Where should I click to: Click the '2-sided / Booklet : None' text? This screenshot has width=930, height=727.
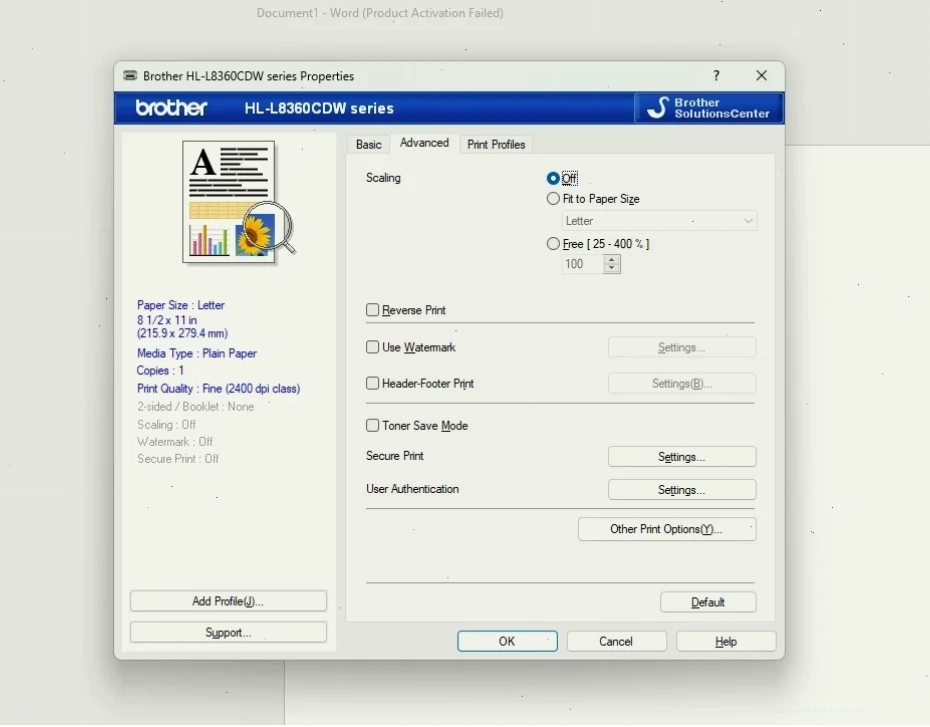195,406
